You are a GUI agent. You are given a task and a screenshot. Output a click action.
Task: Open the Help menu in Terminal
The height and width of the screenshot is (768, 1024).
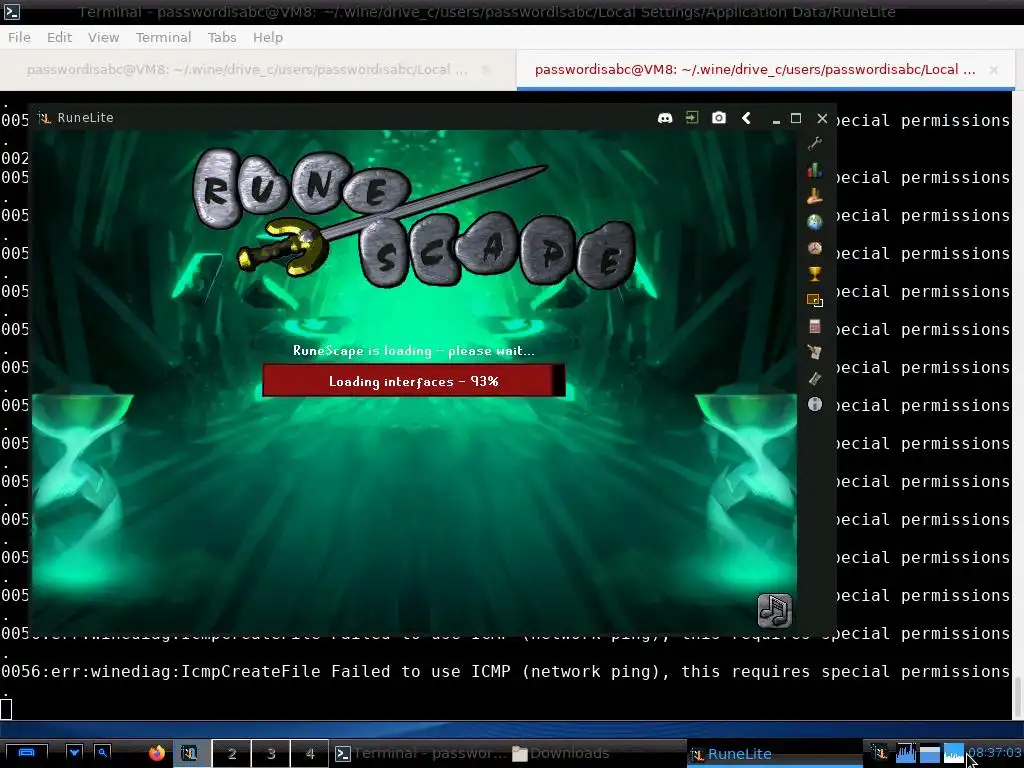point(268,37)
